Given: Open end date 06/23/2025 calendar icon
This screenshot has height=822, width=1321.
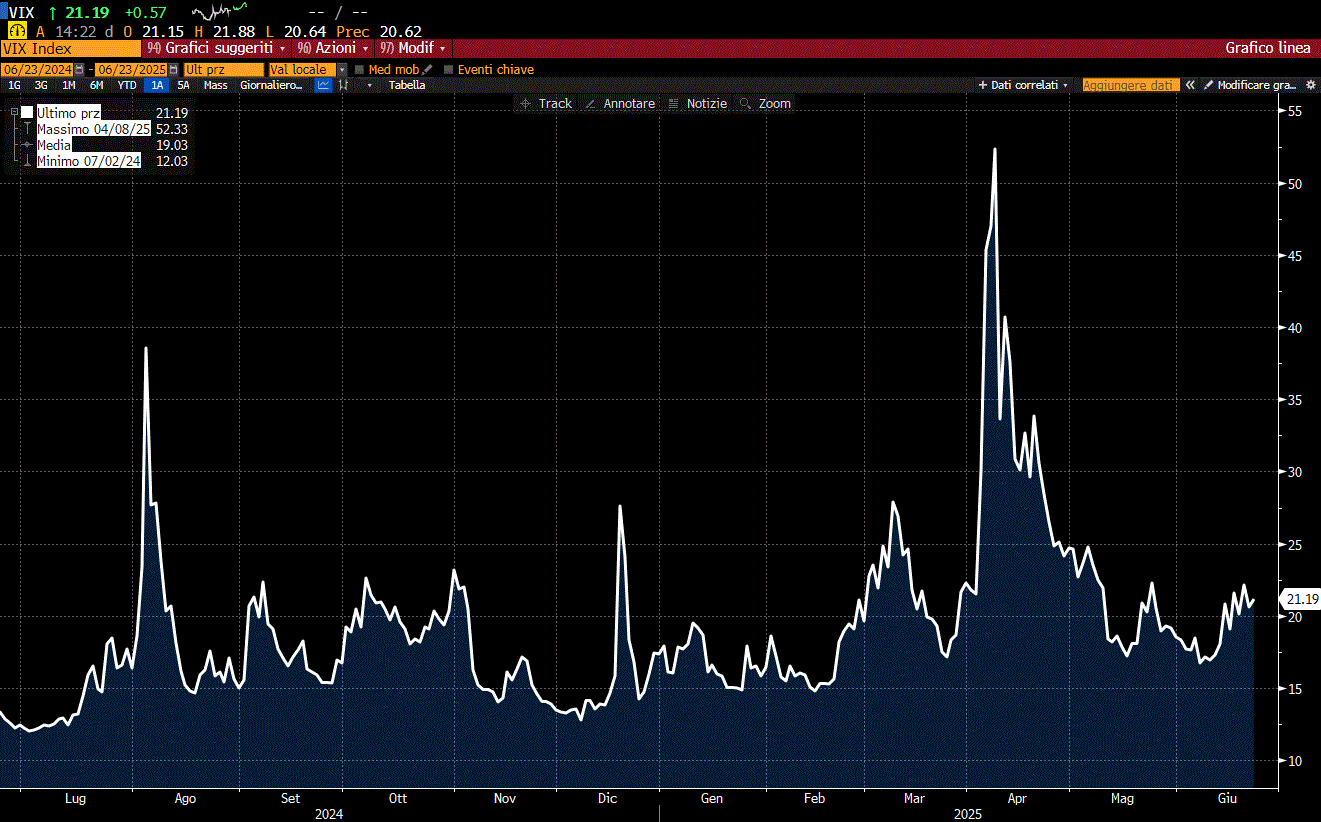Looking at the screenshot, I should click(174, 69).
